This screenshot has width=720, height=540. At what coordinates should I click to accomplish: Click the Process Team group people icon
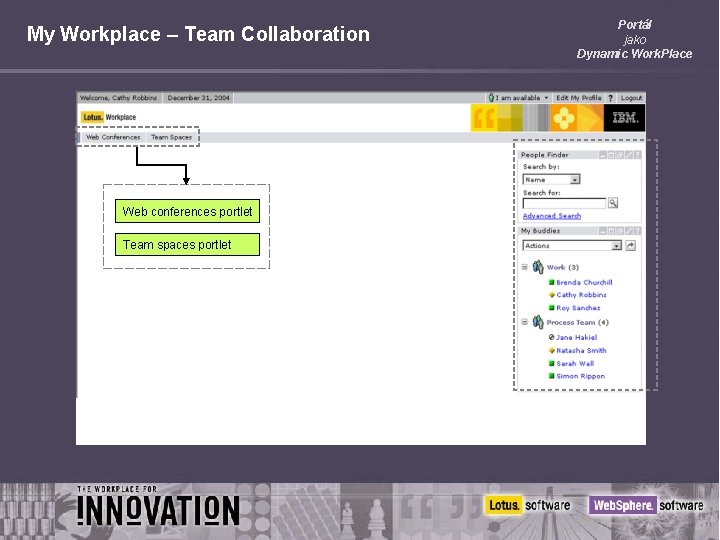pyautogui.click(x=538, y=322)
